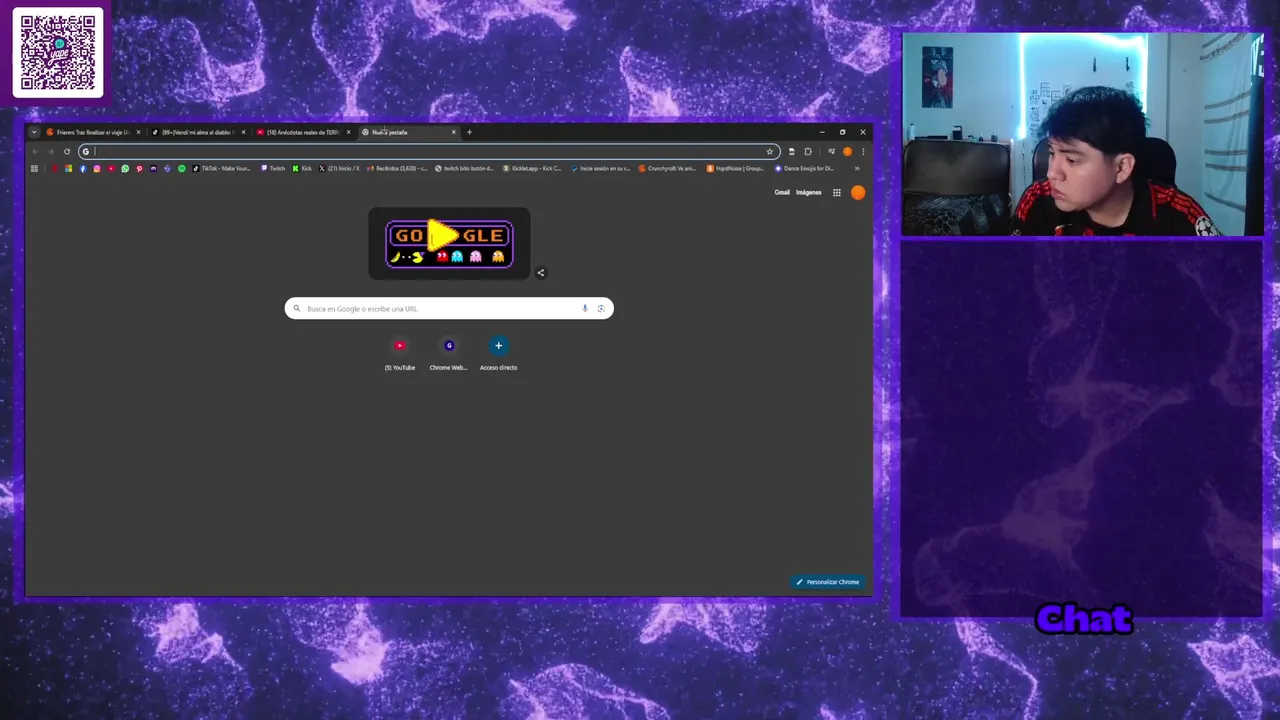Open the WhatsApp bookmark
The height and width of the screenshot is (720, 1280).
[x=125, y=168]
